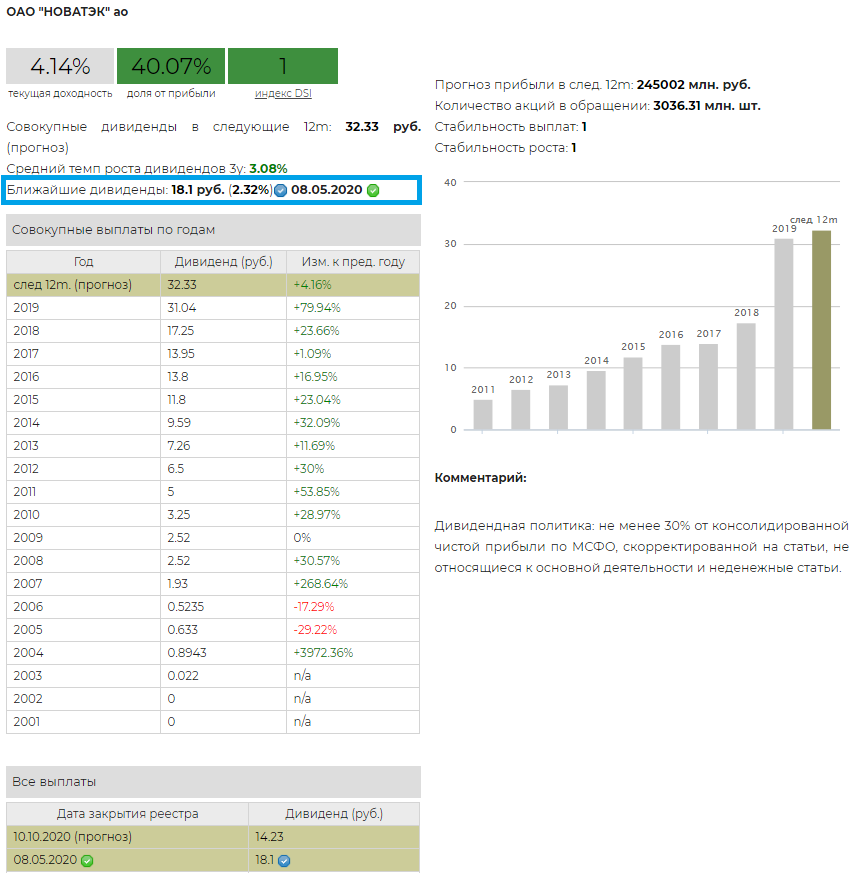Click the +32.09% change value
854x873 pixels.
[x=317, y=423]
